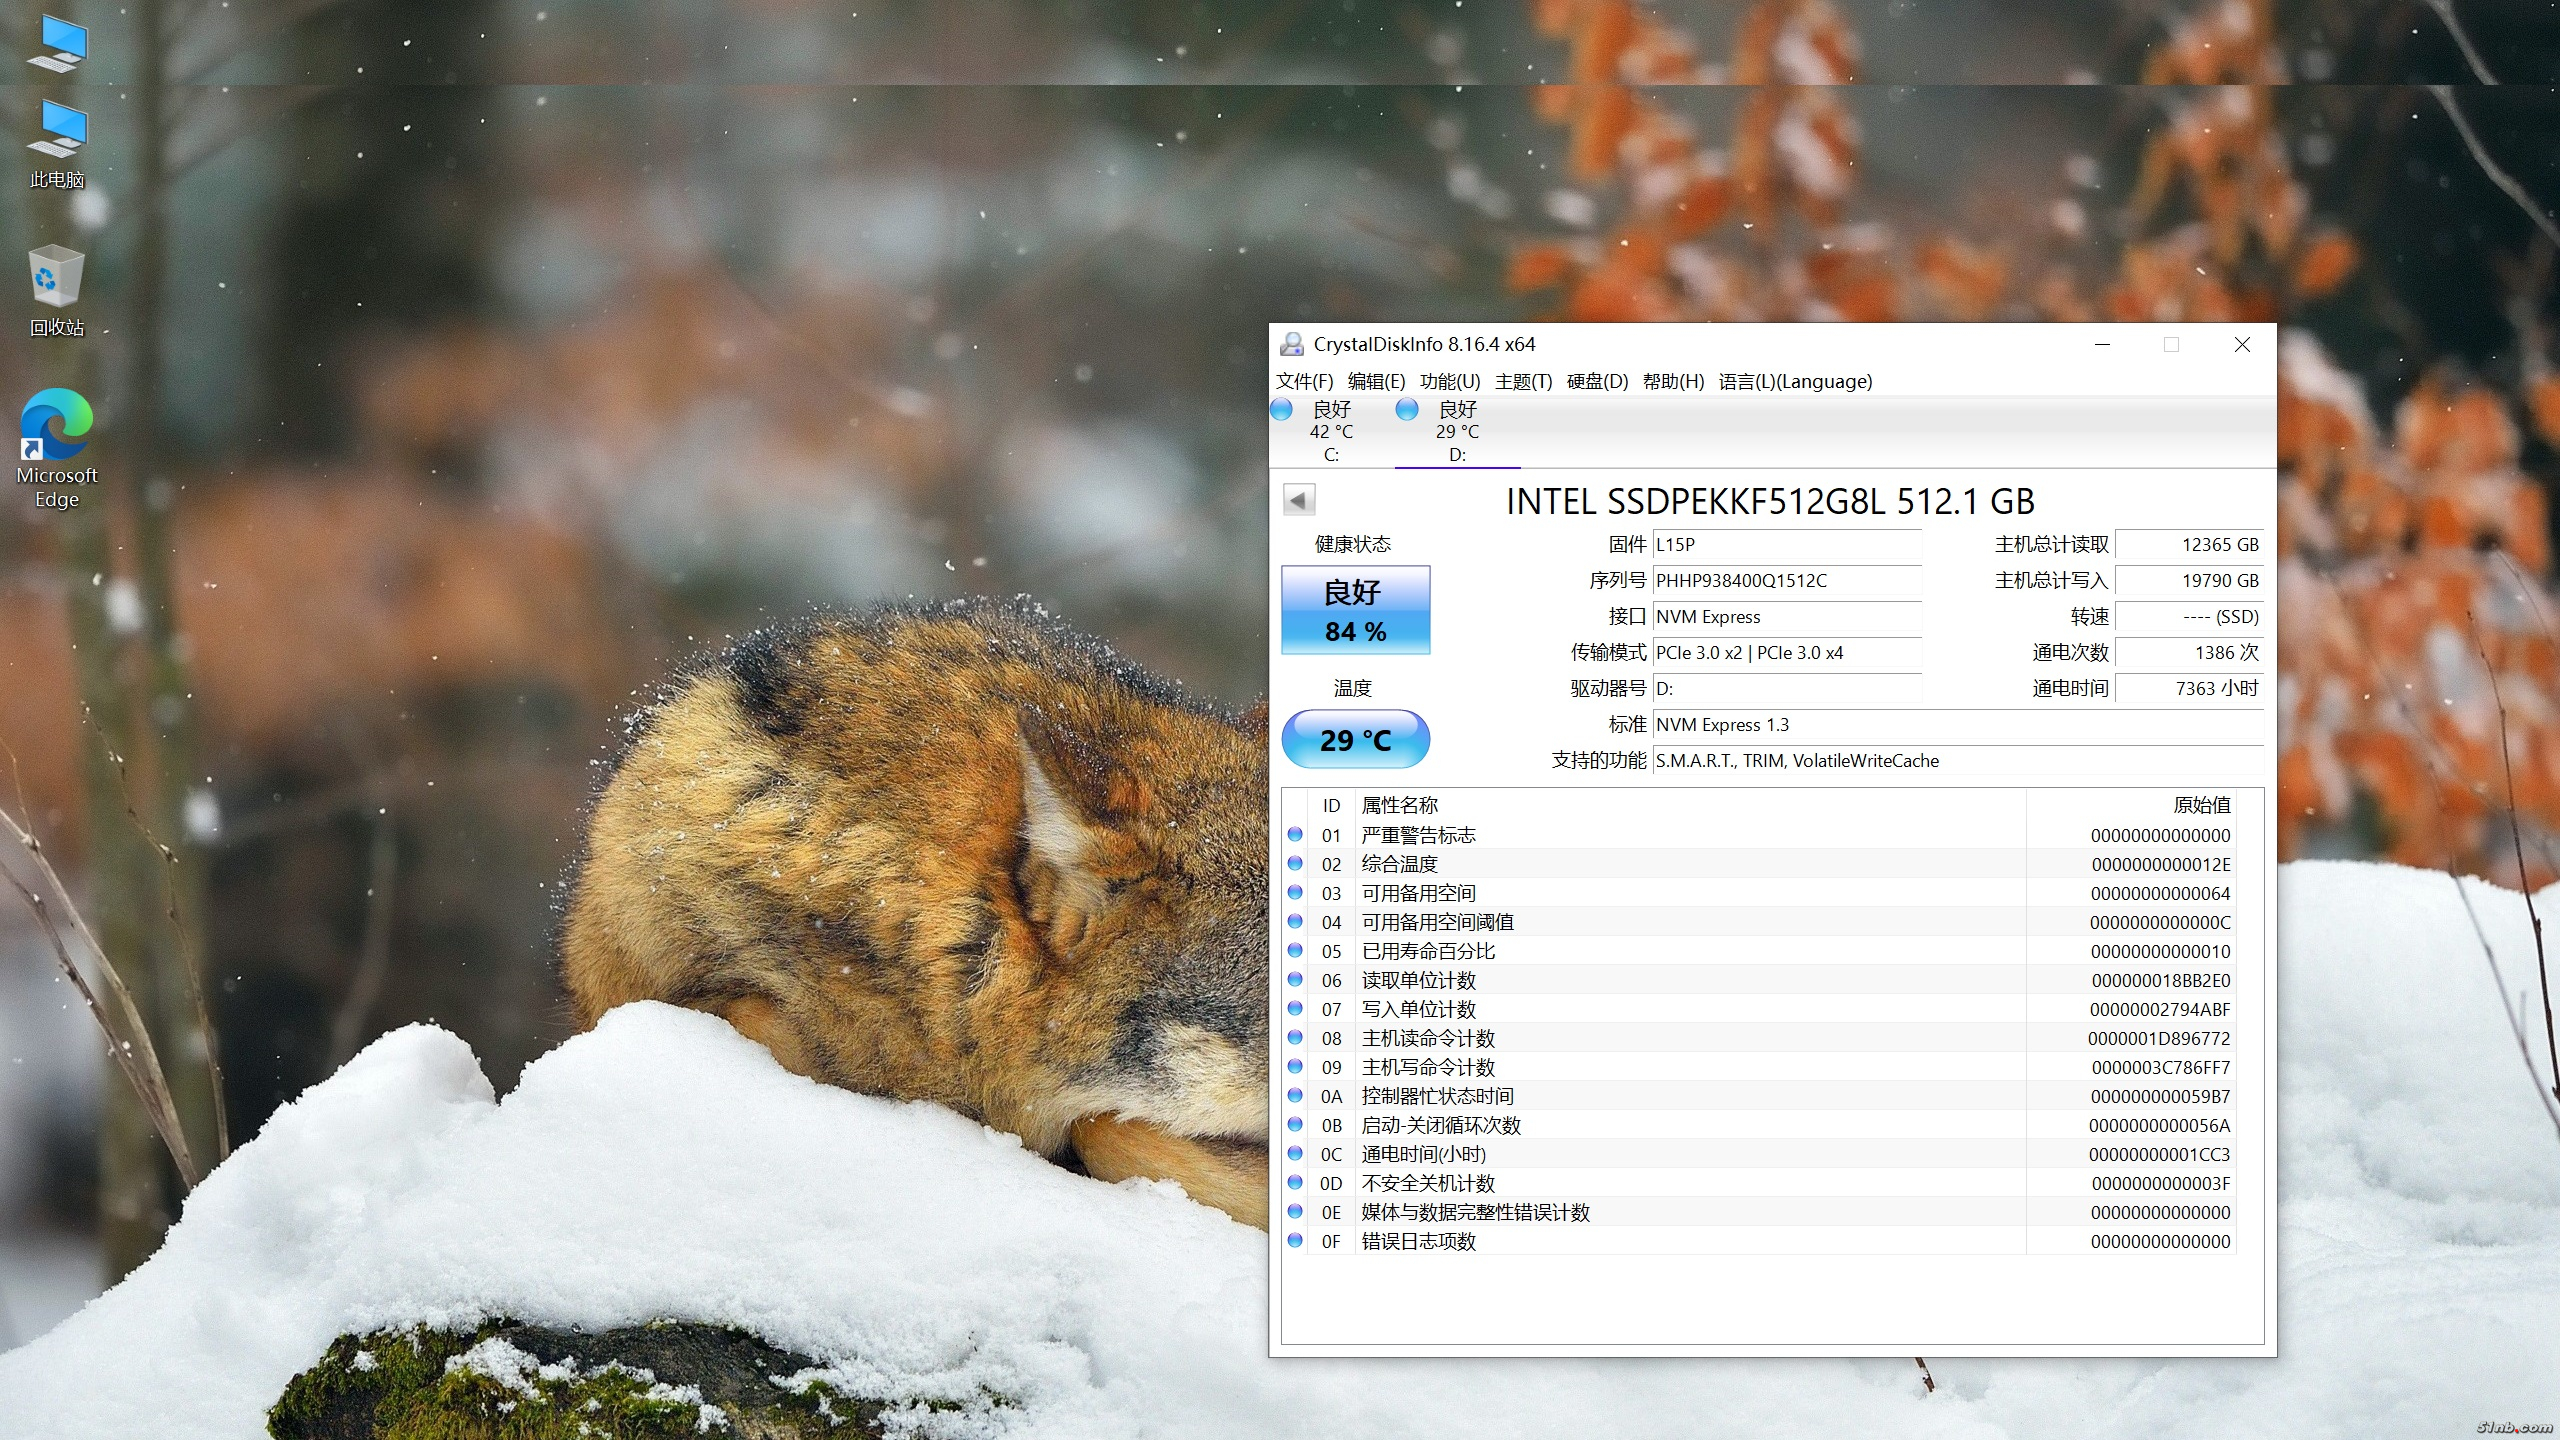Click the 良好 84 % health status button
This screenshot has height=1440, width=2560.
click(1355, 610)
